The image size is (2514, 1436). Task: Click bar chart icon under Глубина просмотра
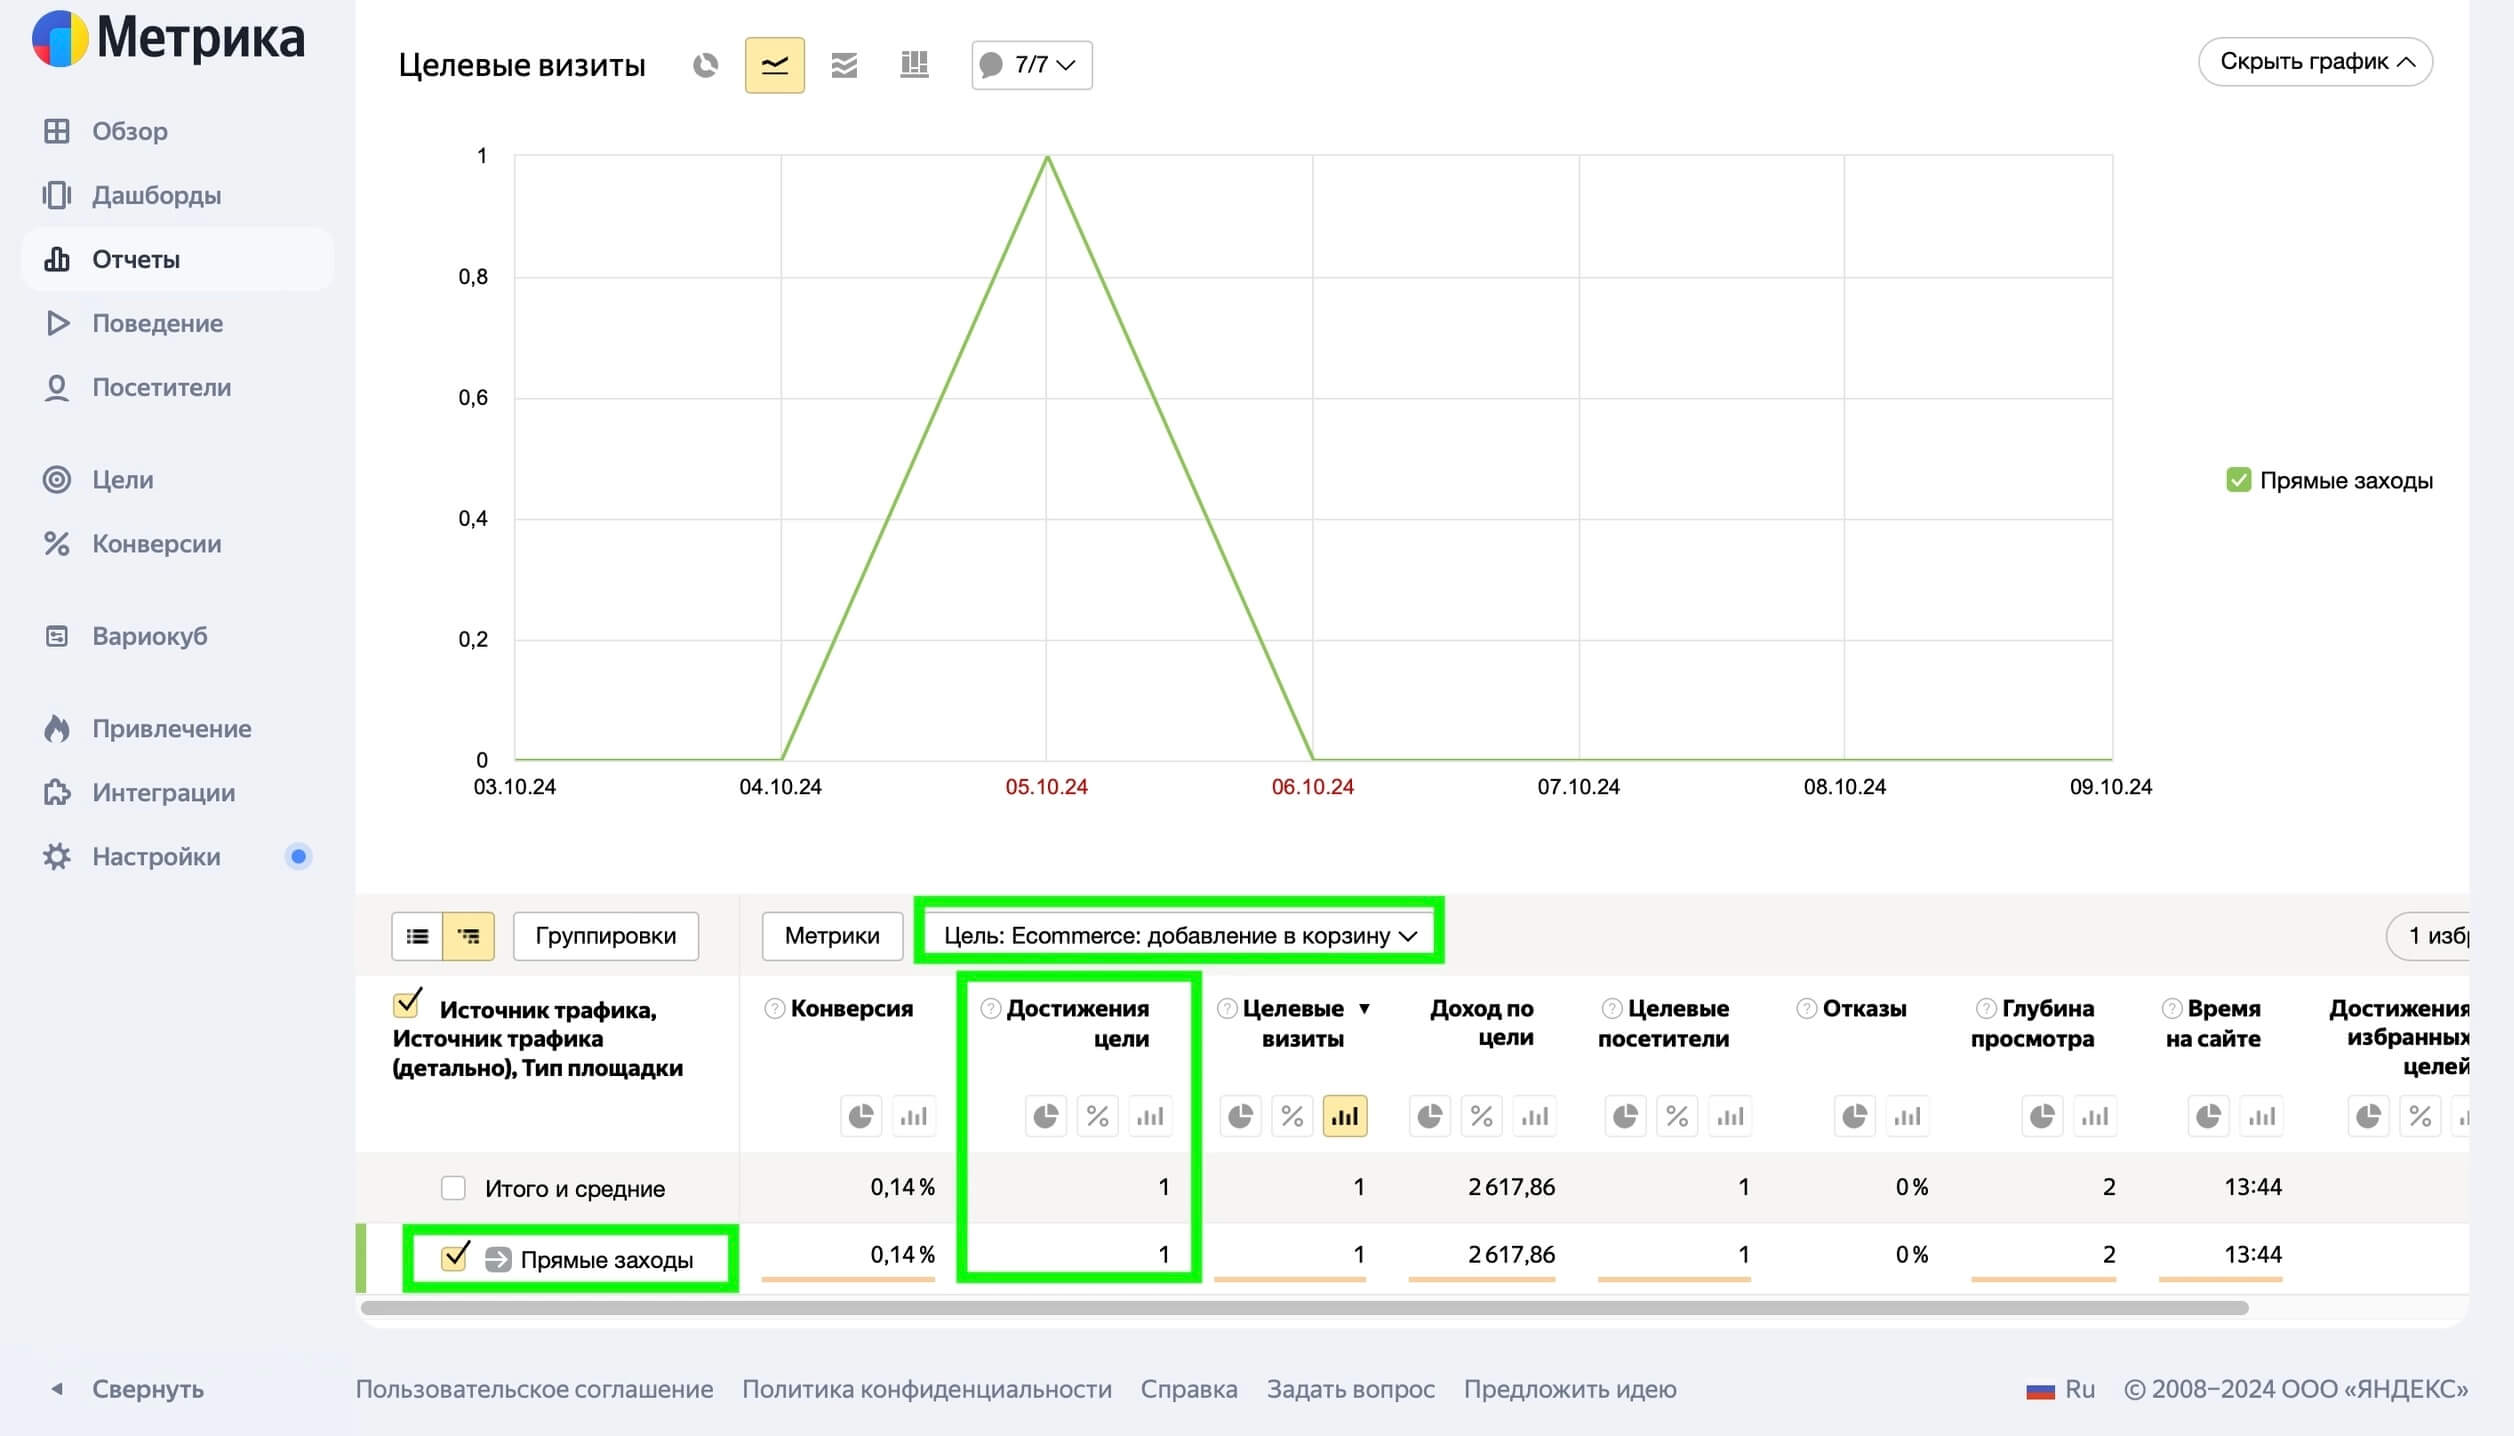click(x=2095, y=1116)
